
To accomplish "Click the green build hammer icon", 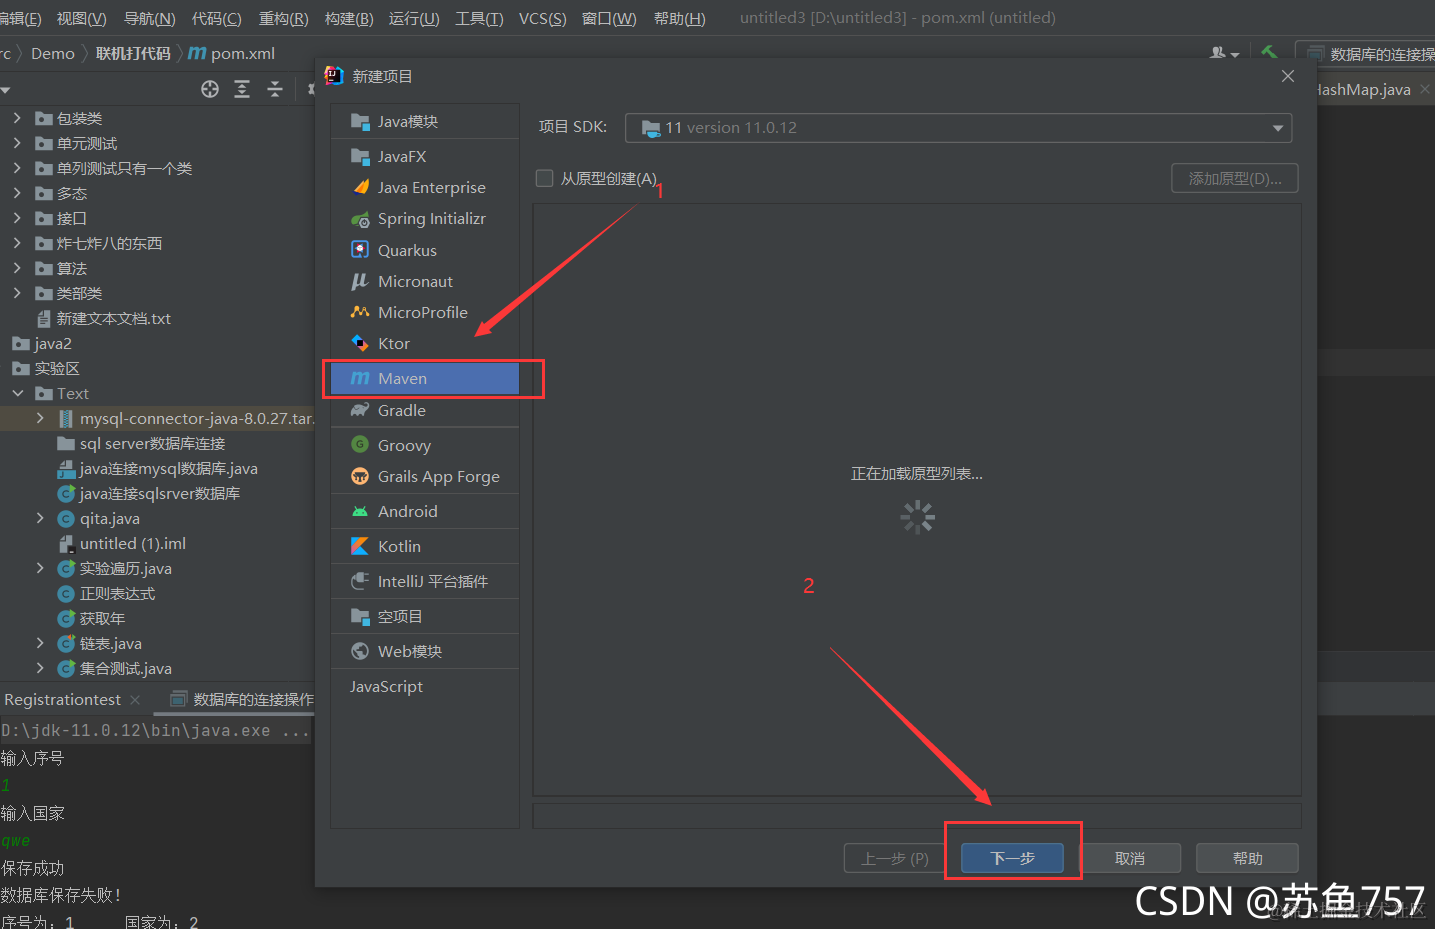I will pyautogui.click(x=1269, y=53).
